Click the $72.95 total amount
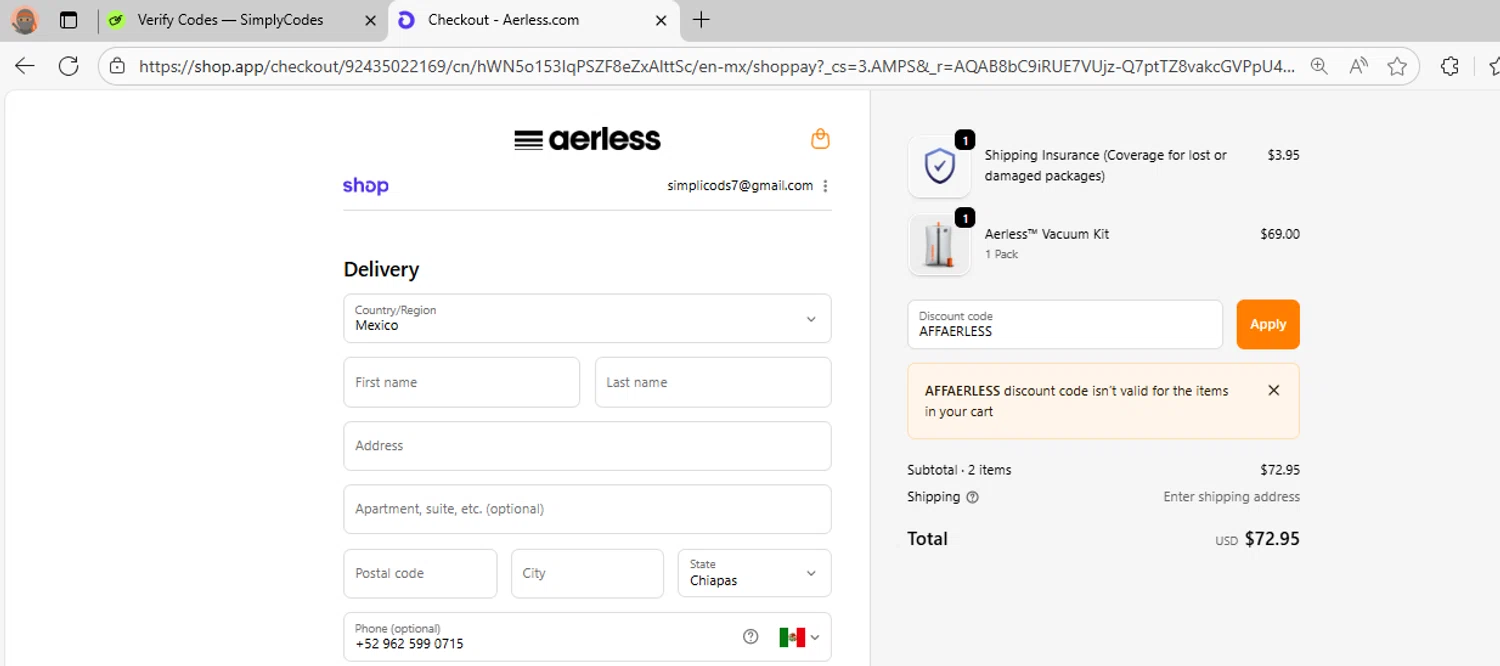1500x666 pixels. pyautogui.click(x=1272, y=539)
